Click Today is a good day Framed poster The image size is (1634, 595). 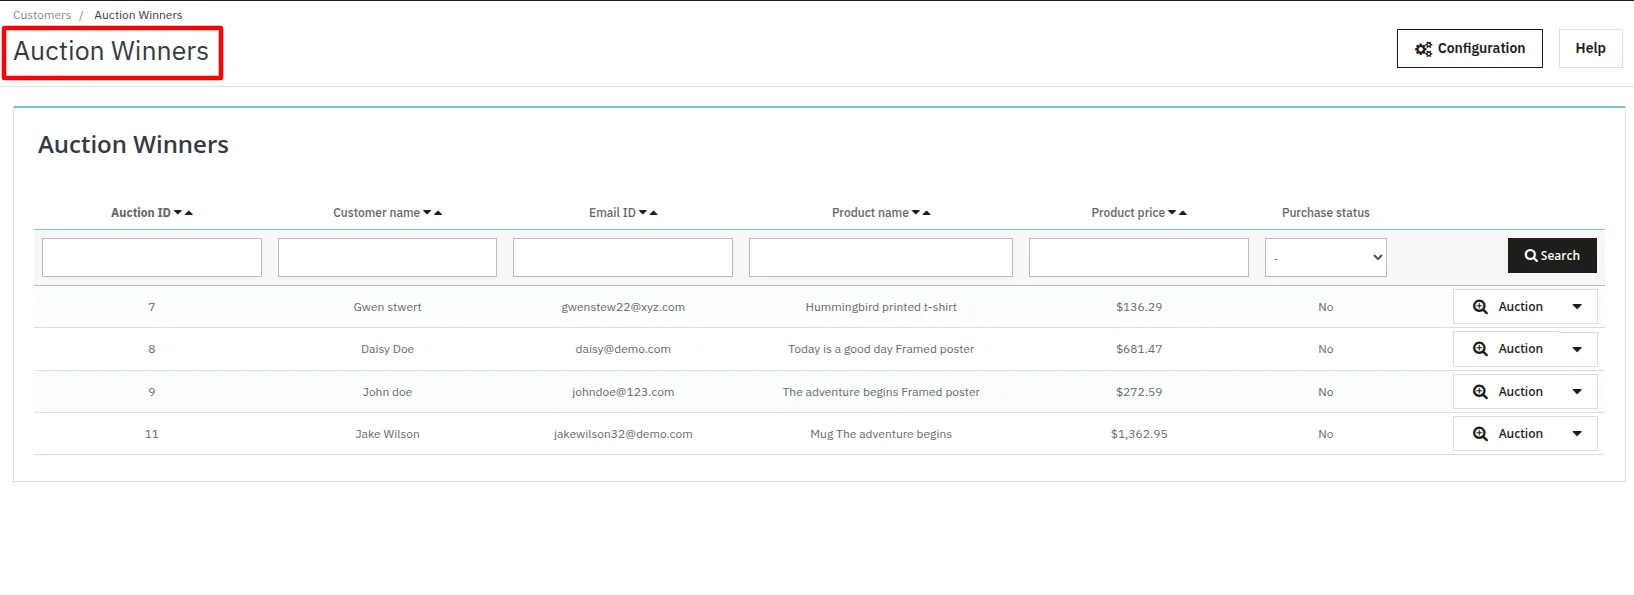881,349
